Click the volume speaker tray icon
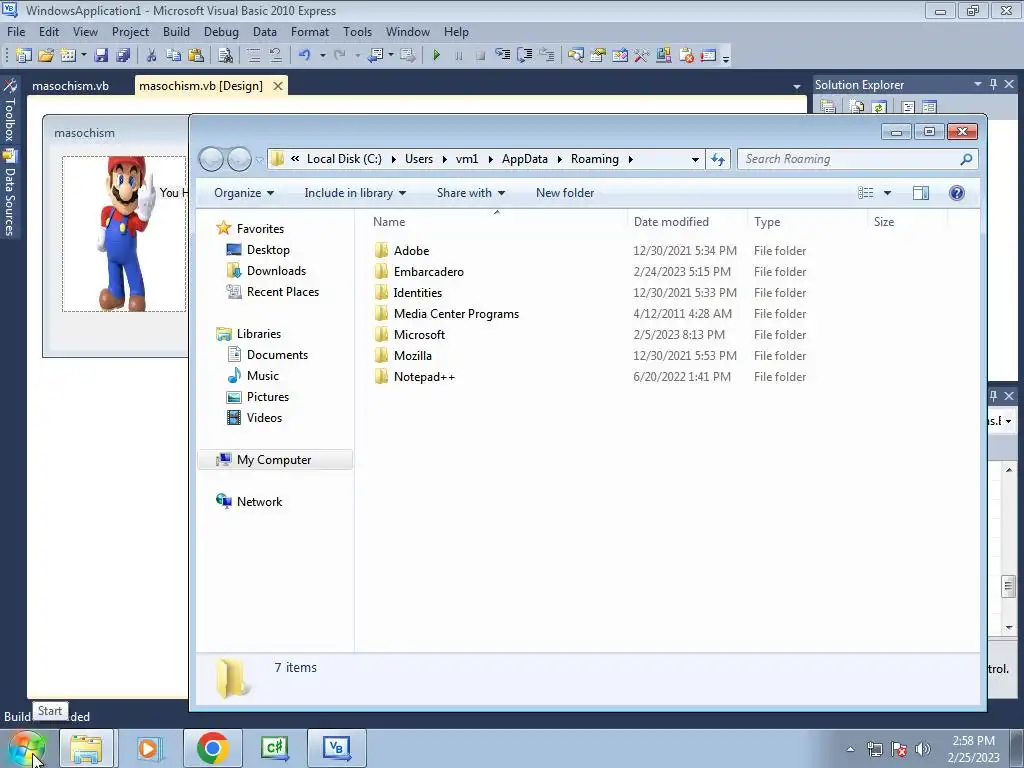The image size is (1024, 768). pyautogui.click(x=923, y=748)
